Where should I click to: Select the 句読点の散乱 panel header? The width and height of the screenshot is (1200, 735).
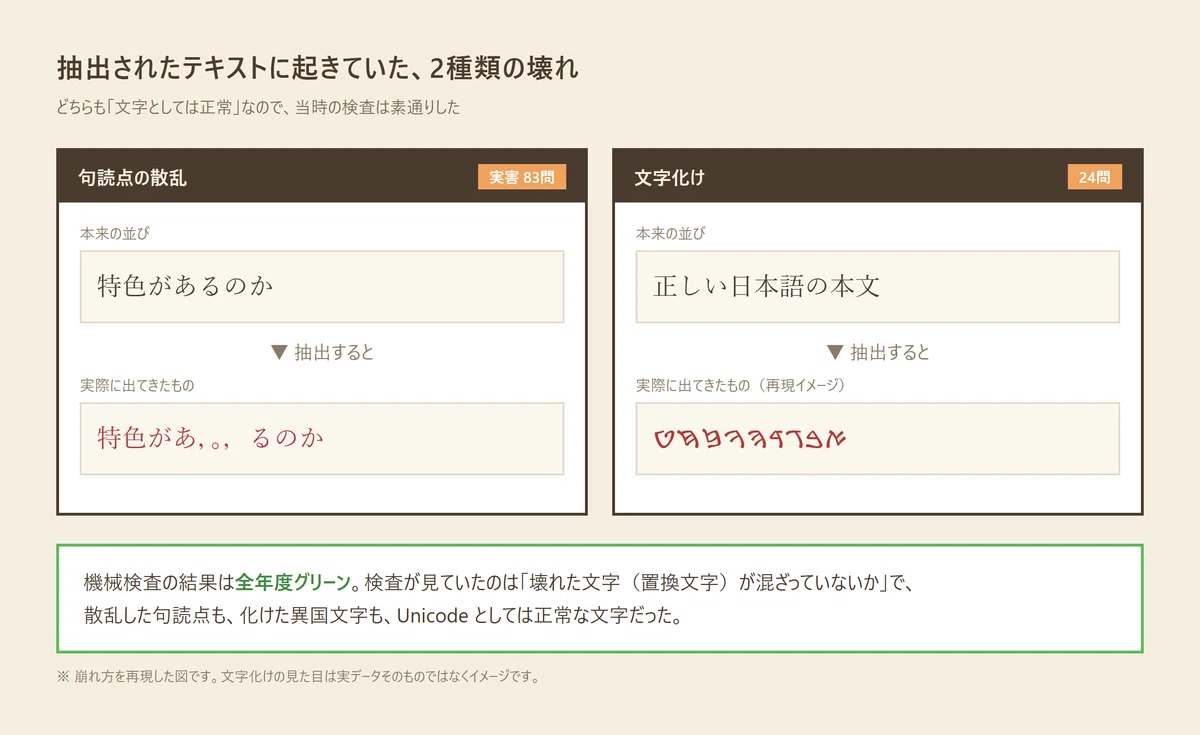(322, 177)
